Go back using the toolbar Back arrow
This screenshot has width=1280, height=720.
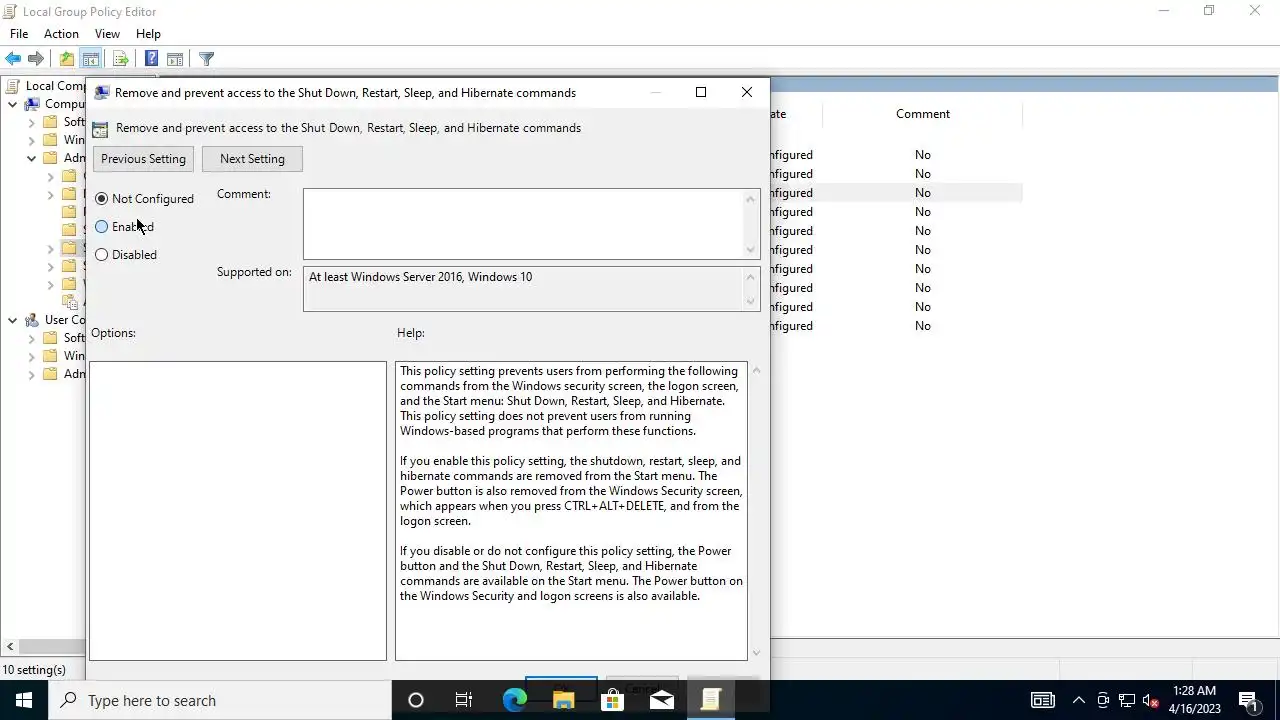tap(13, 59)
